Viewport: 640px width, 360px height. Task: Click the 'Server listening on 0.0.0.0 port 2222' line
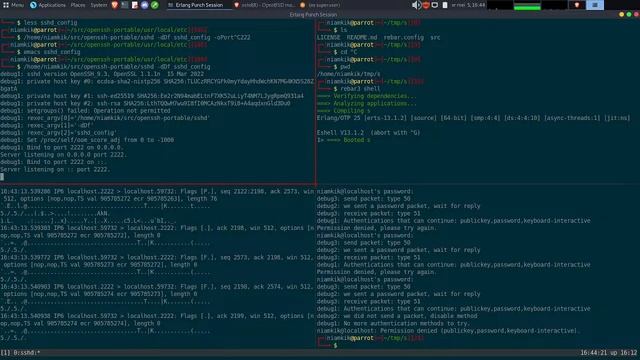coord(64,155)
